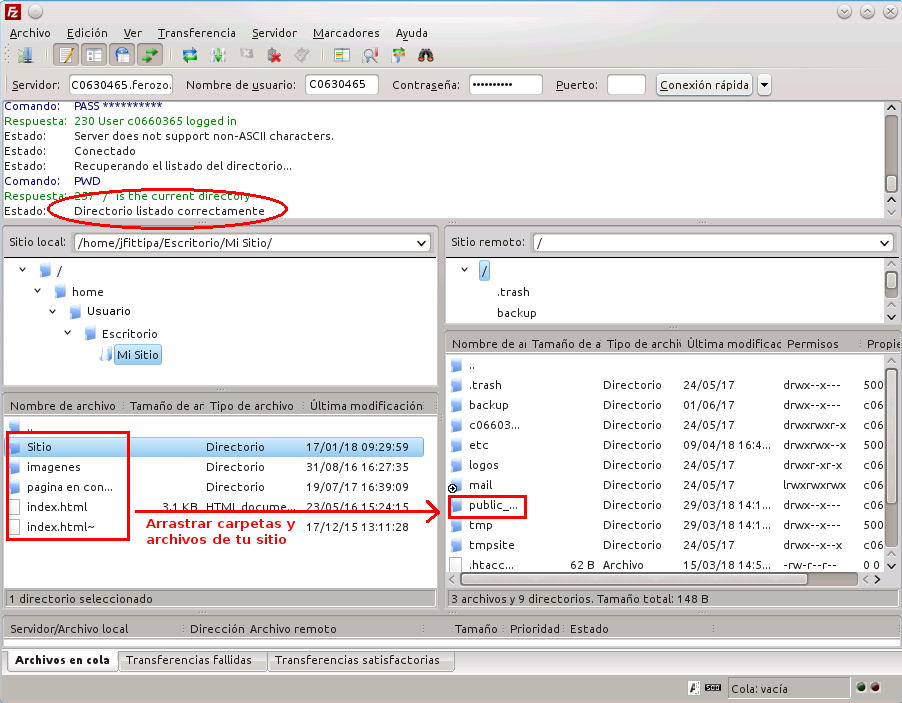Sort remote files by Permisos column
Screen dimensions: 902x703
click(812, 344)
